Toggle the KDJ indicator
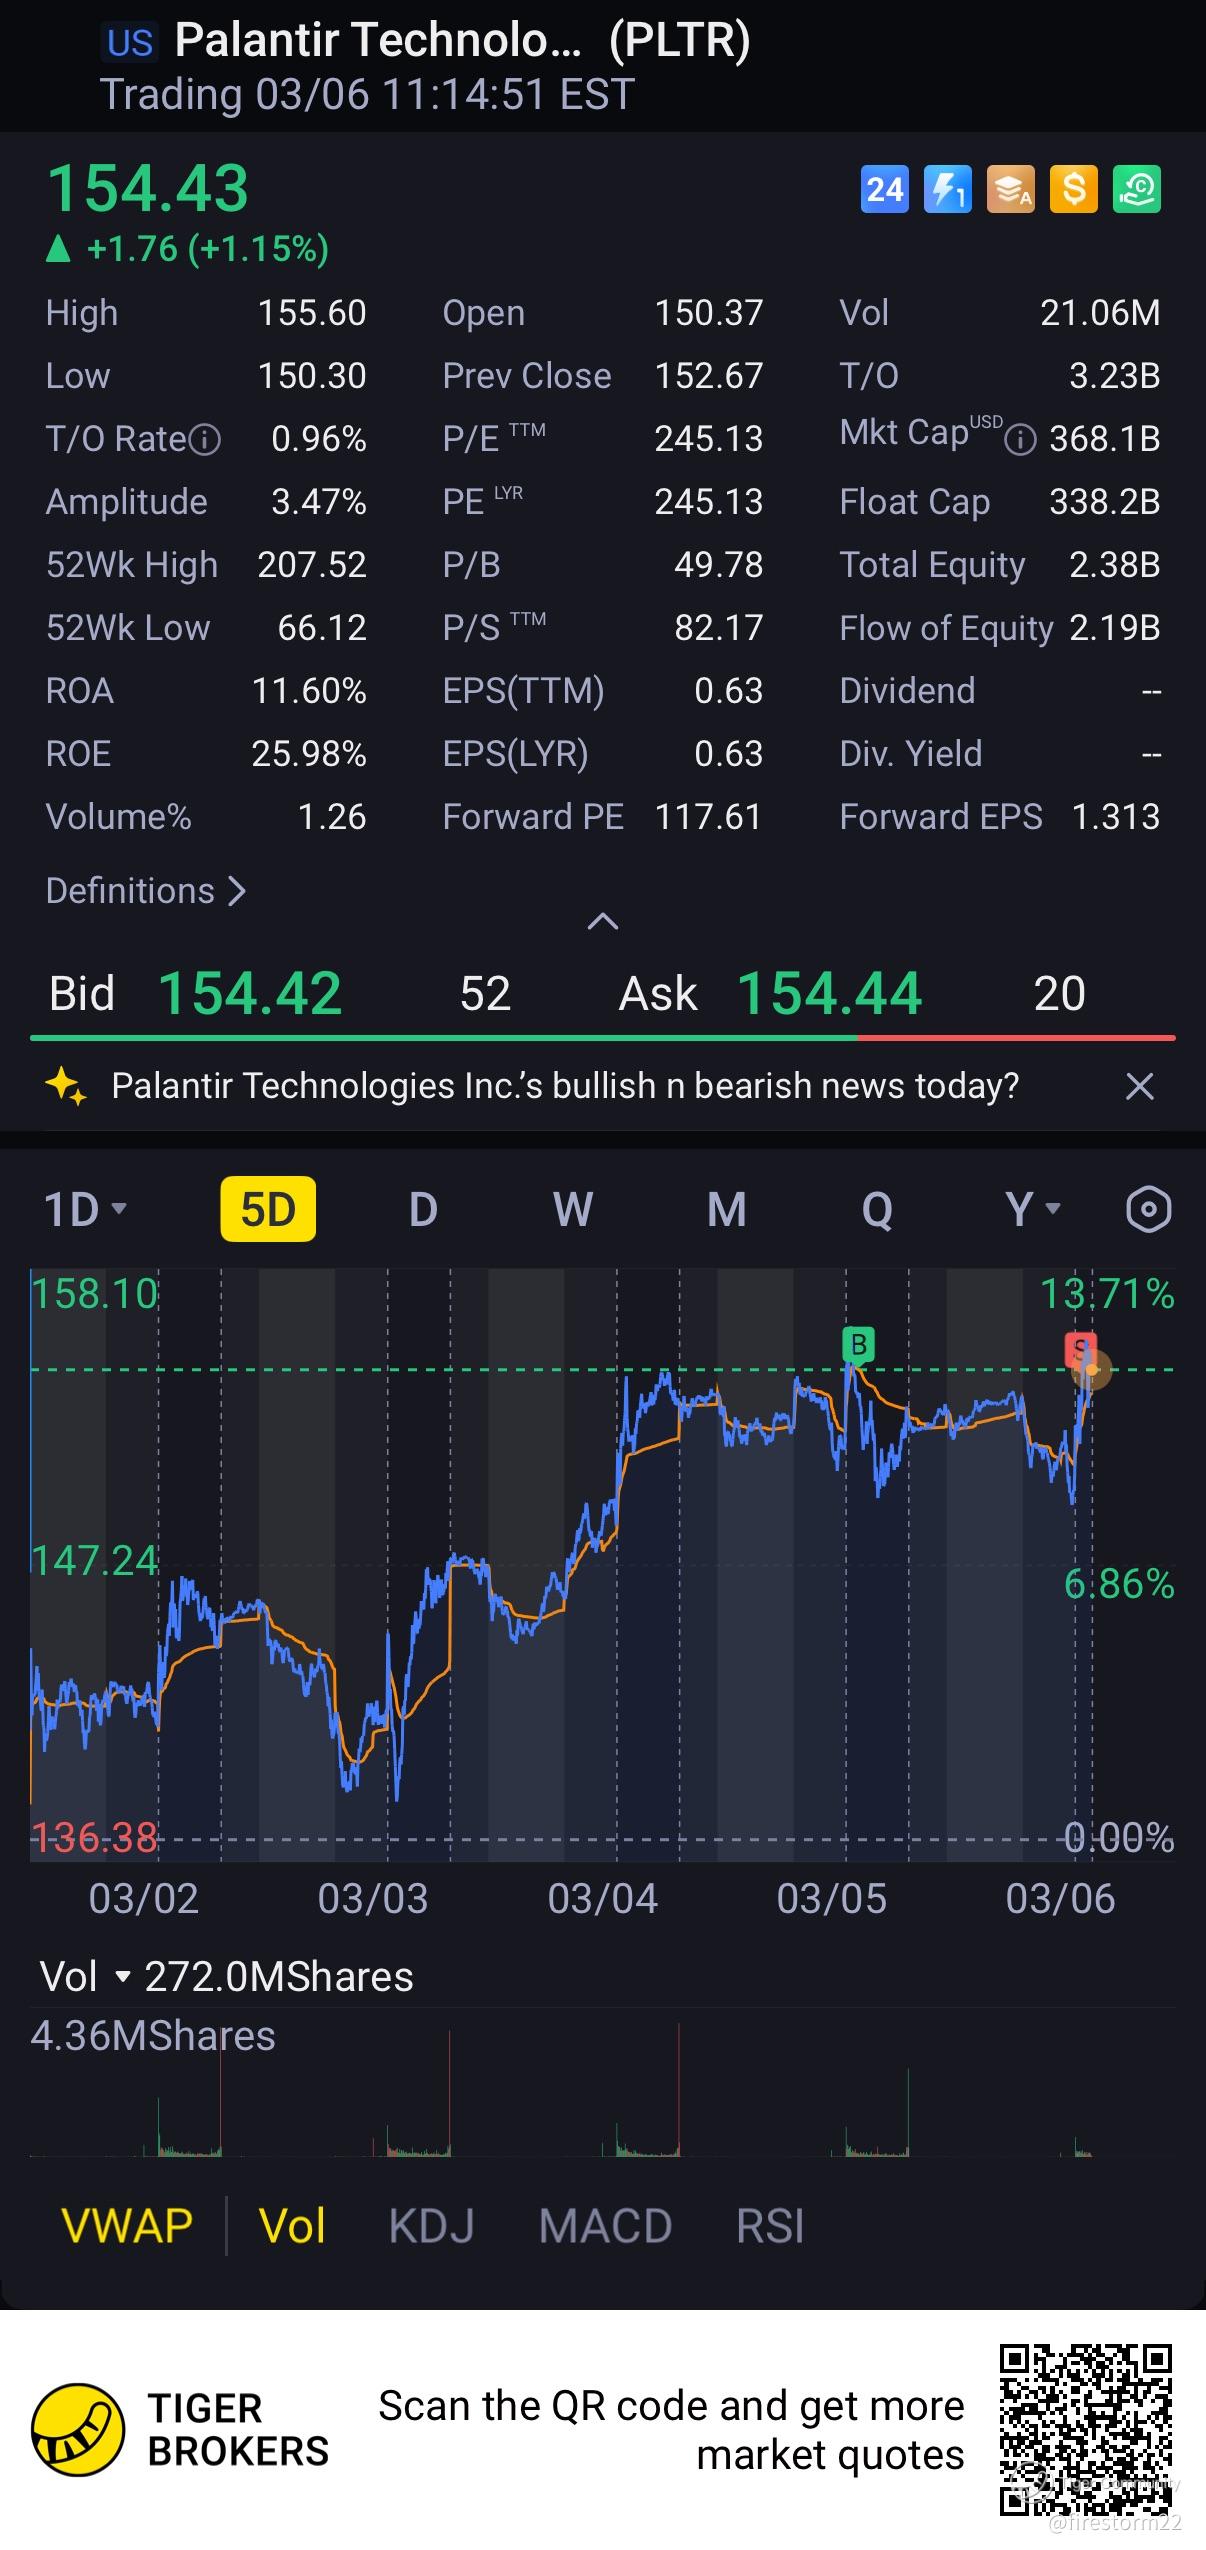 pyautogui.click(x=431, y=2226)
